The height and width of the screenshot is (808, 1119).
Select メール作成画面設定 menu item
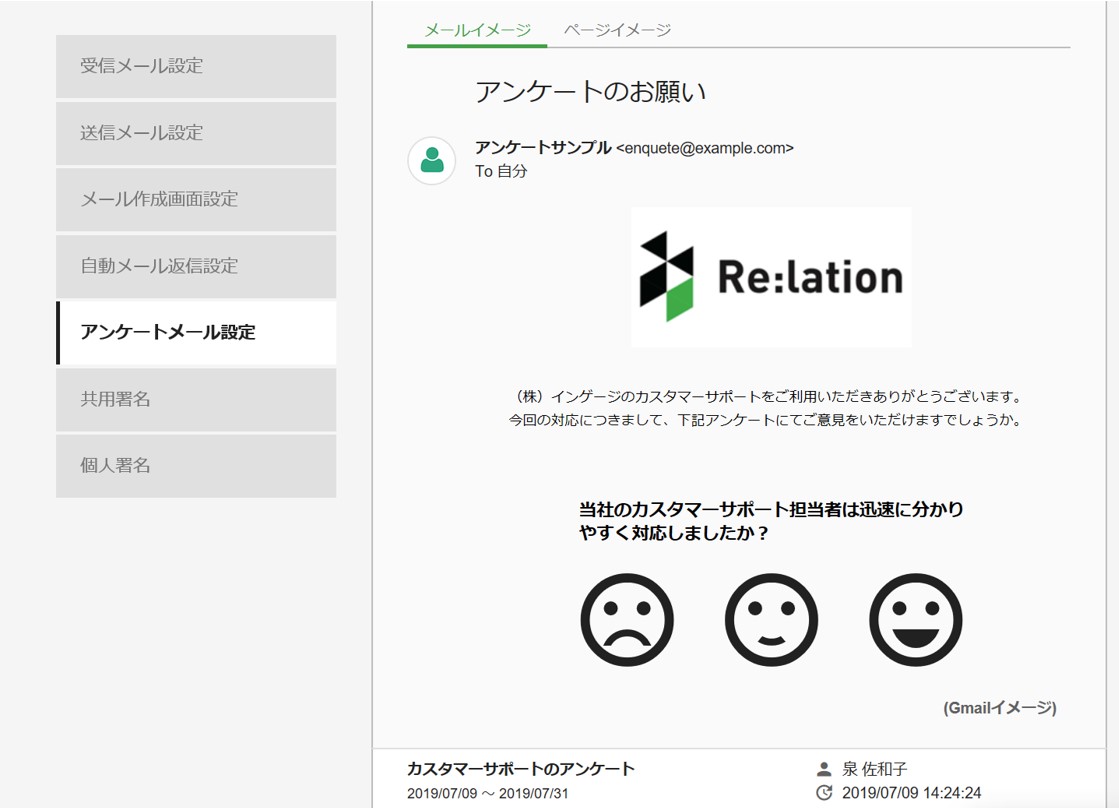pyautogui.click(x=196, y=199)
